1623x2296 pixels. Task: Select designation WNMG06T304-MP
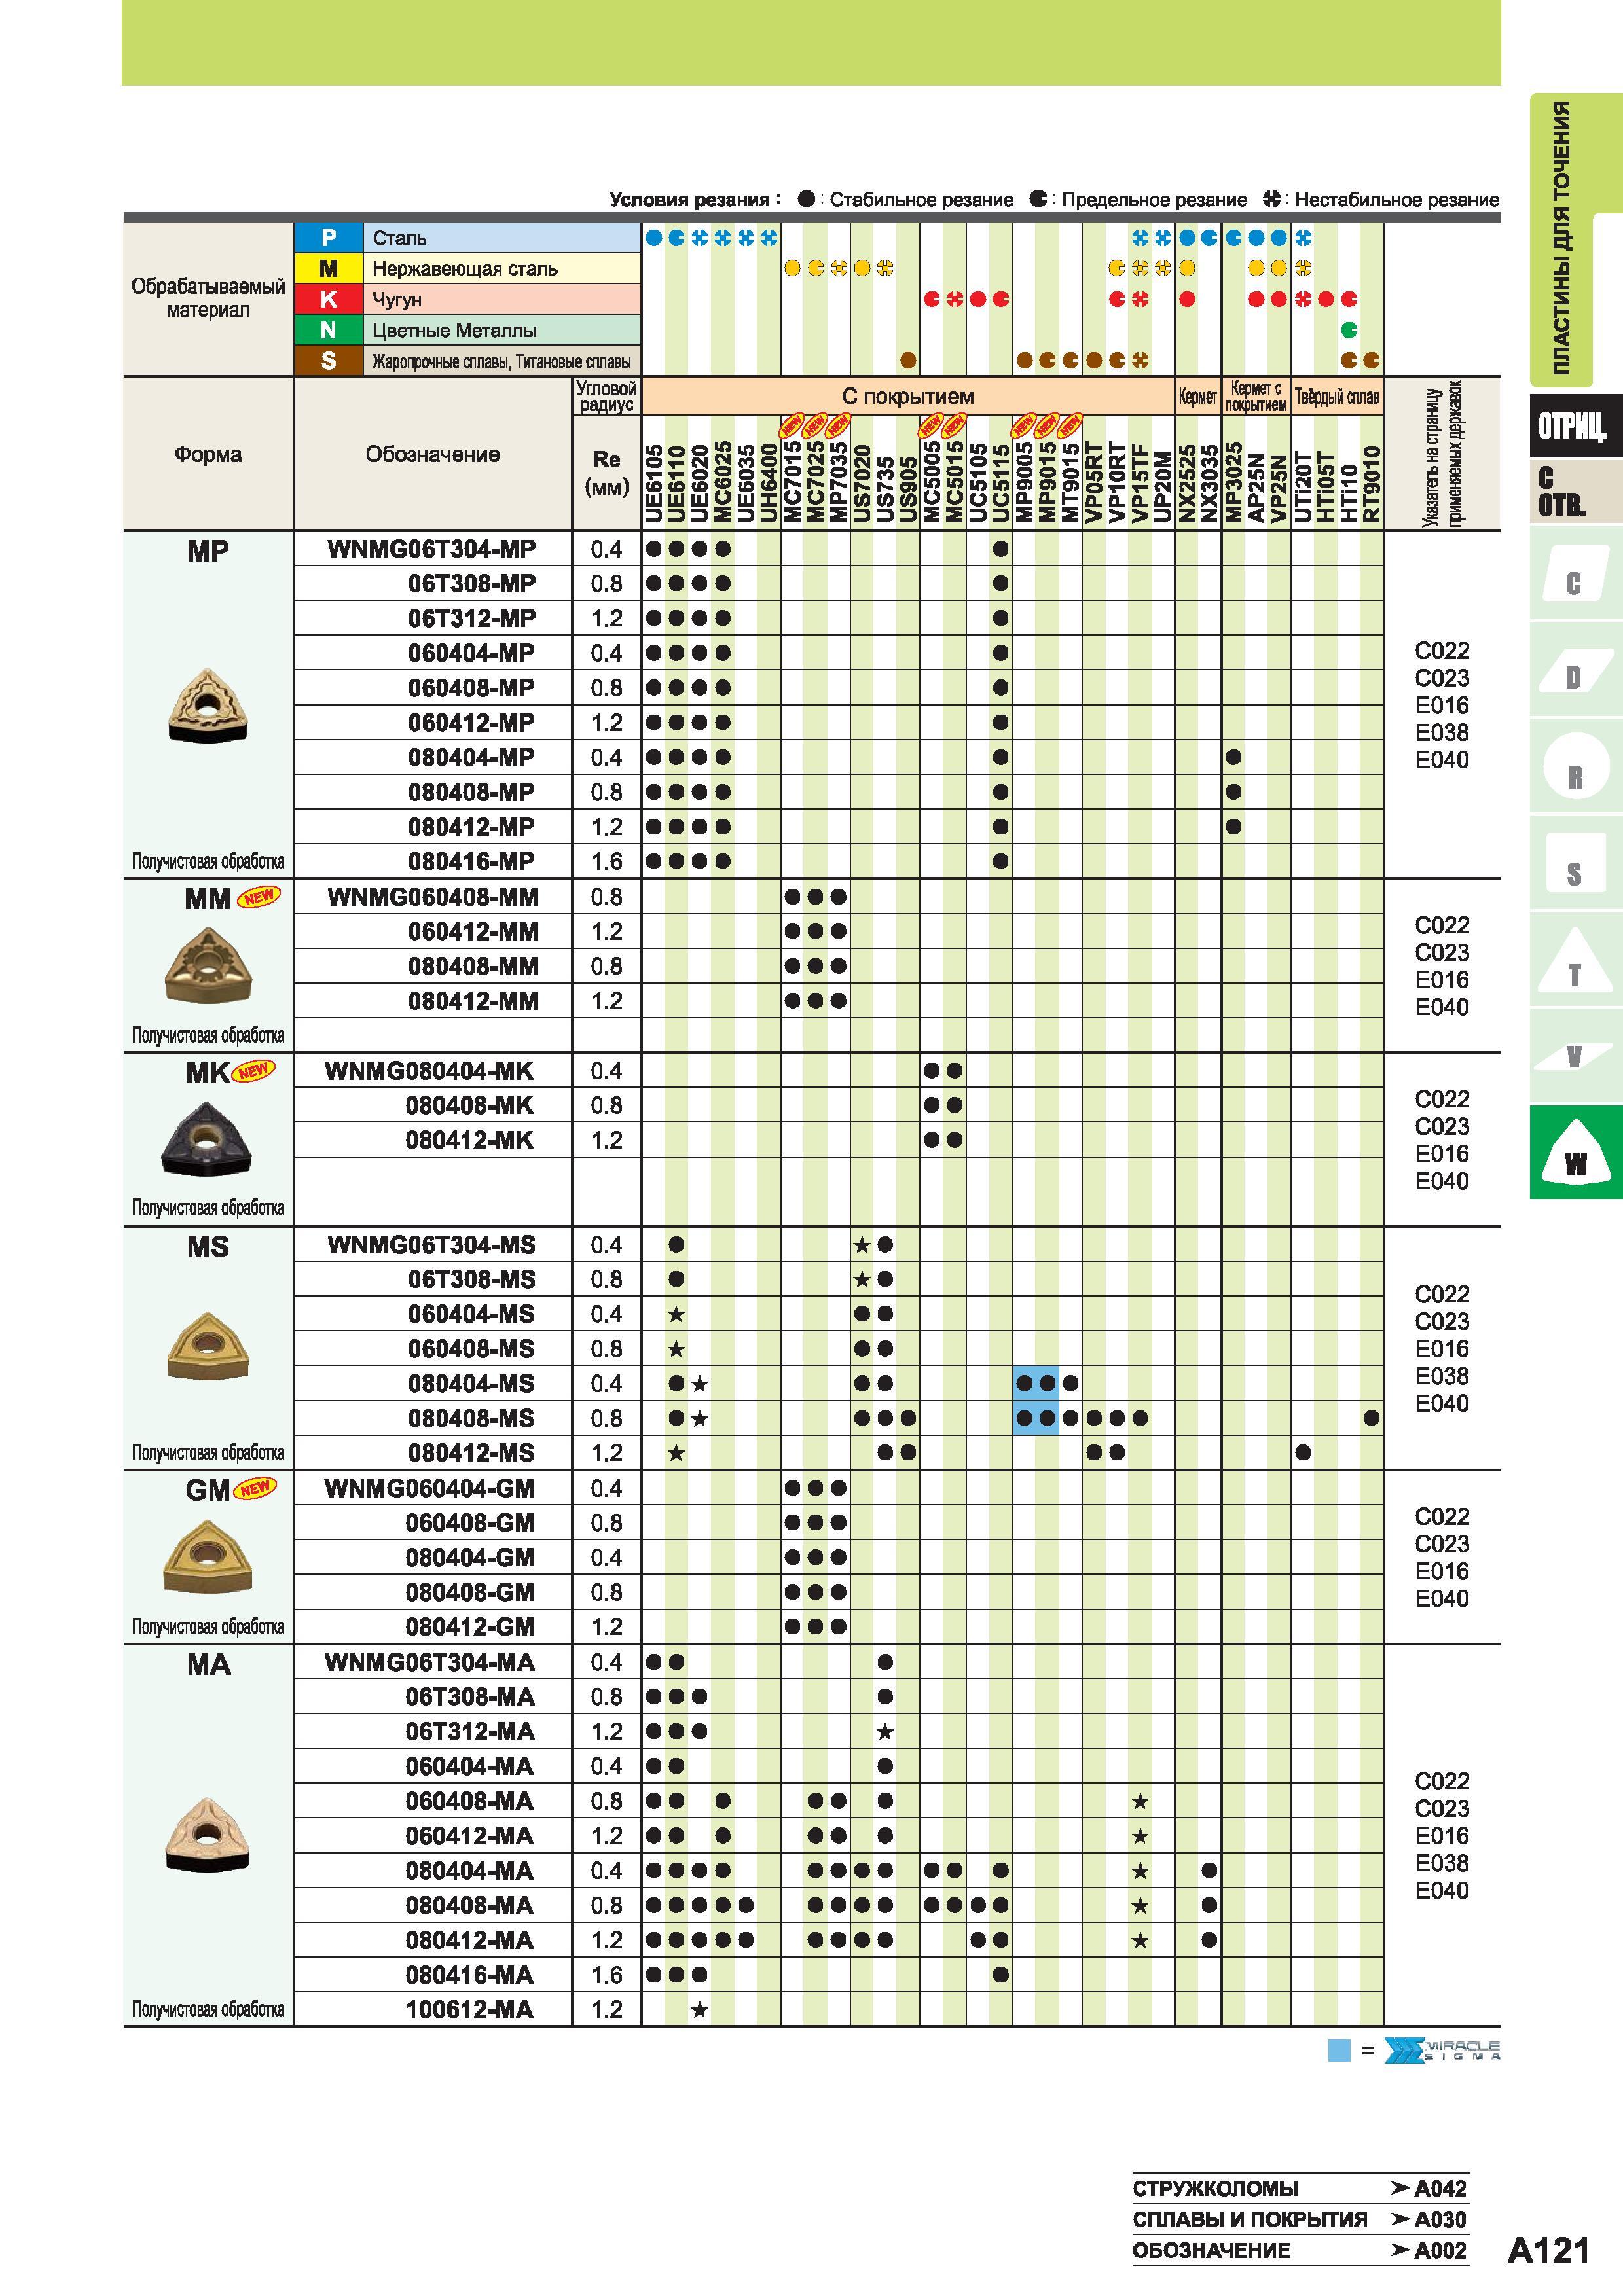(x=431, y=549)
